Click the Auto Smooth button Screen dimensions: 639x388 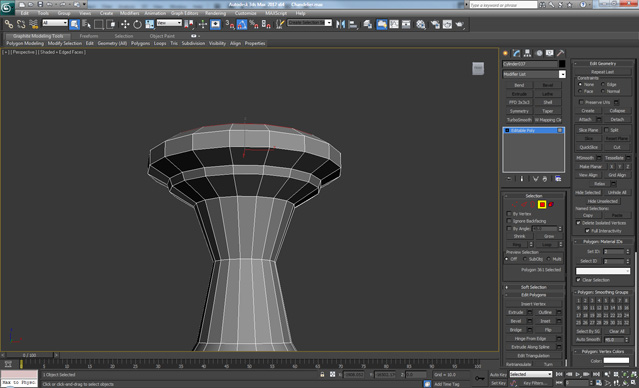[x=588, y=340]
